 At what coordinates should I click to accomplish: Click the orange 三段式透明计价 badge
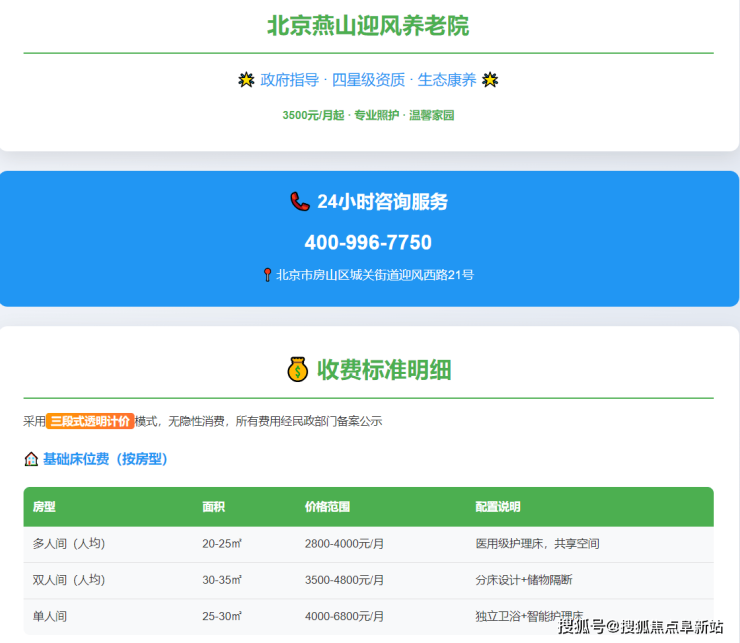[x=90, y=421]
